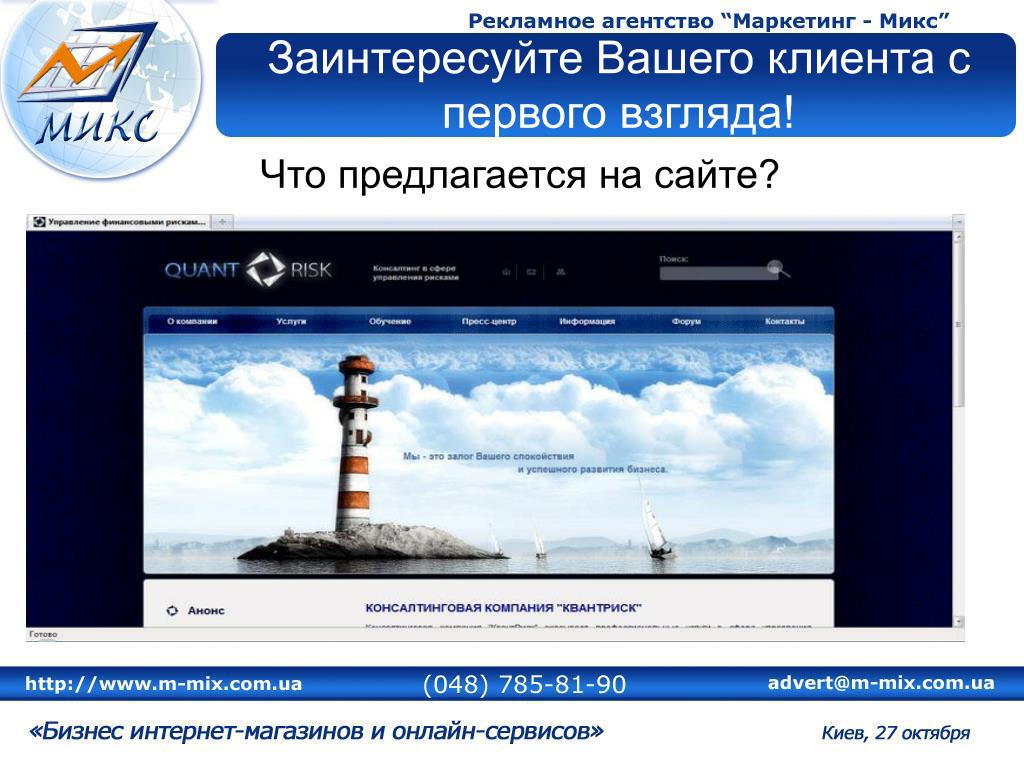The width and height of the screenshot is (1024, 768).
Task: Open the Контакты menu item
Action: 784,321
